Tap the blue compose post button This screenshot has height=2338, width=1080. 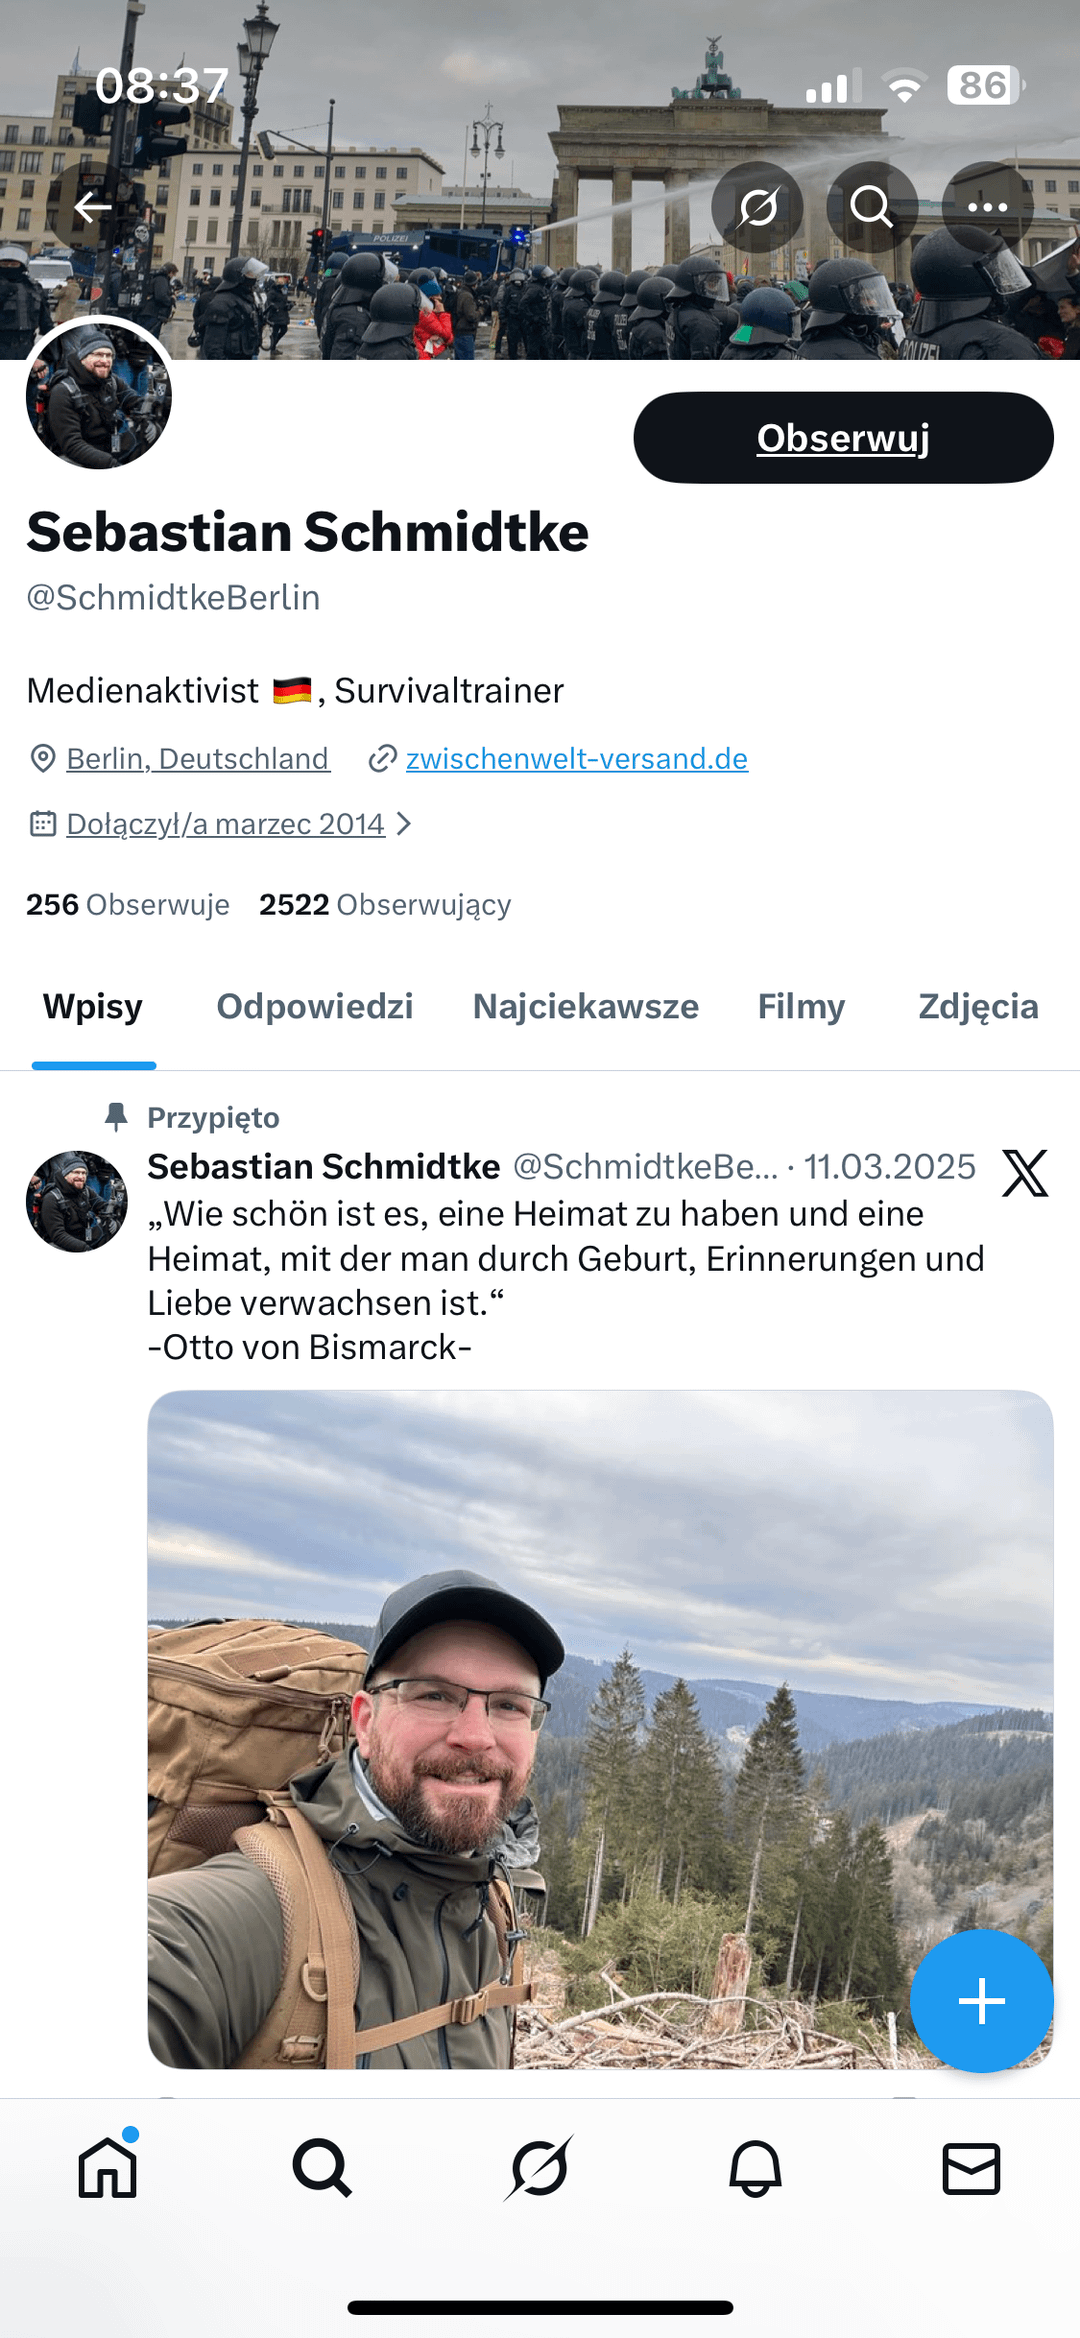[x=981, y=2001]
